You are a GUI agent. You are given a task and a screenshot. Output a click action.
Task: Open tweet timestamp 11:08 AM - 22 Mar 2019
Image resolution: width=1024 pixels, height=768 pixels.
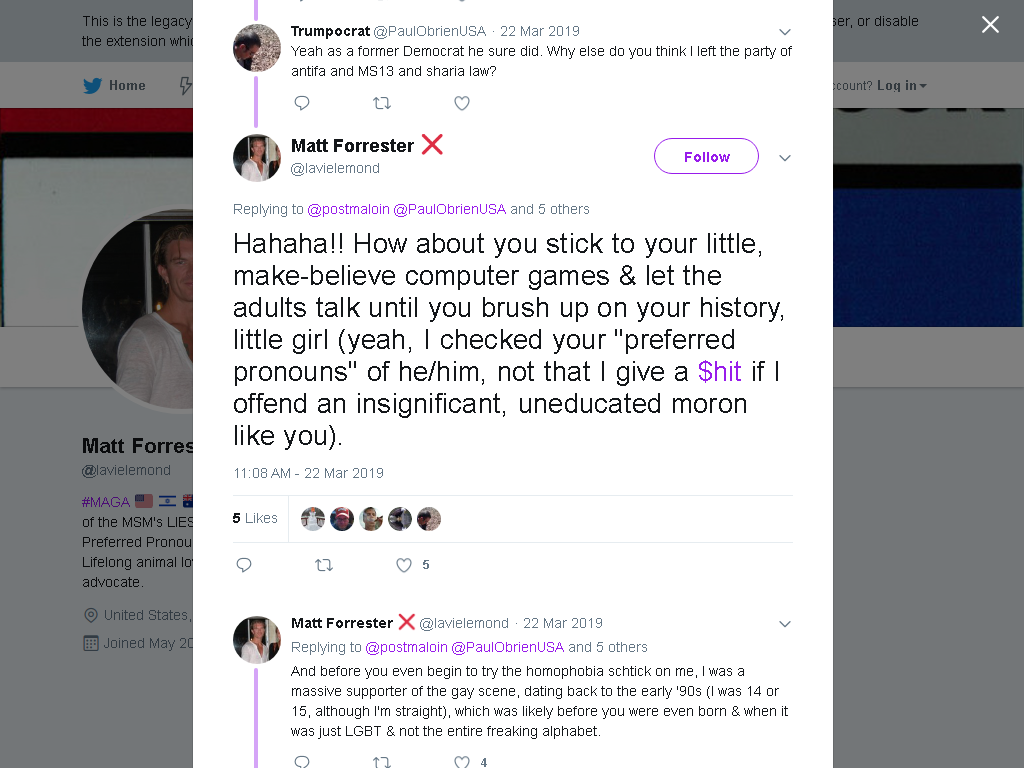tap(308, 473)
